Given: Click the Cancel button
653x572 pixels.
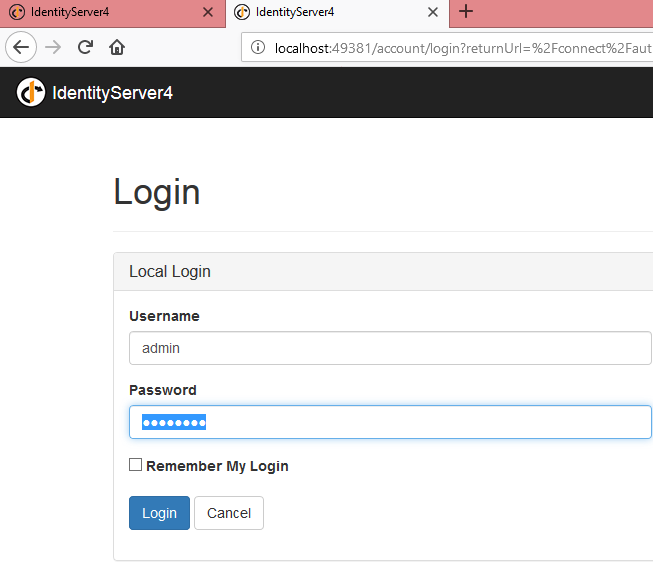Looking at the screenshot, I should (x=229, y=513).
